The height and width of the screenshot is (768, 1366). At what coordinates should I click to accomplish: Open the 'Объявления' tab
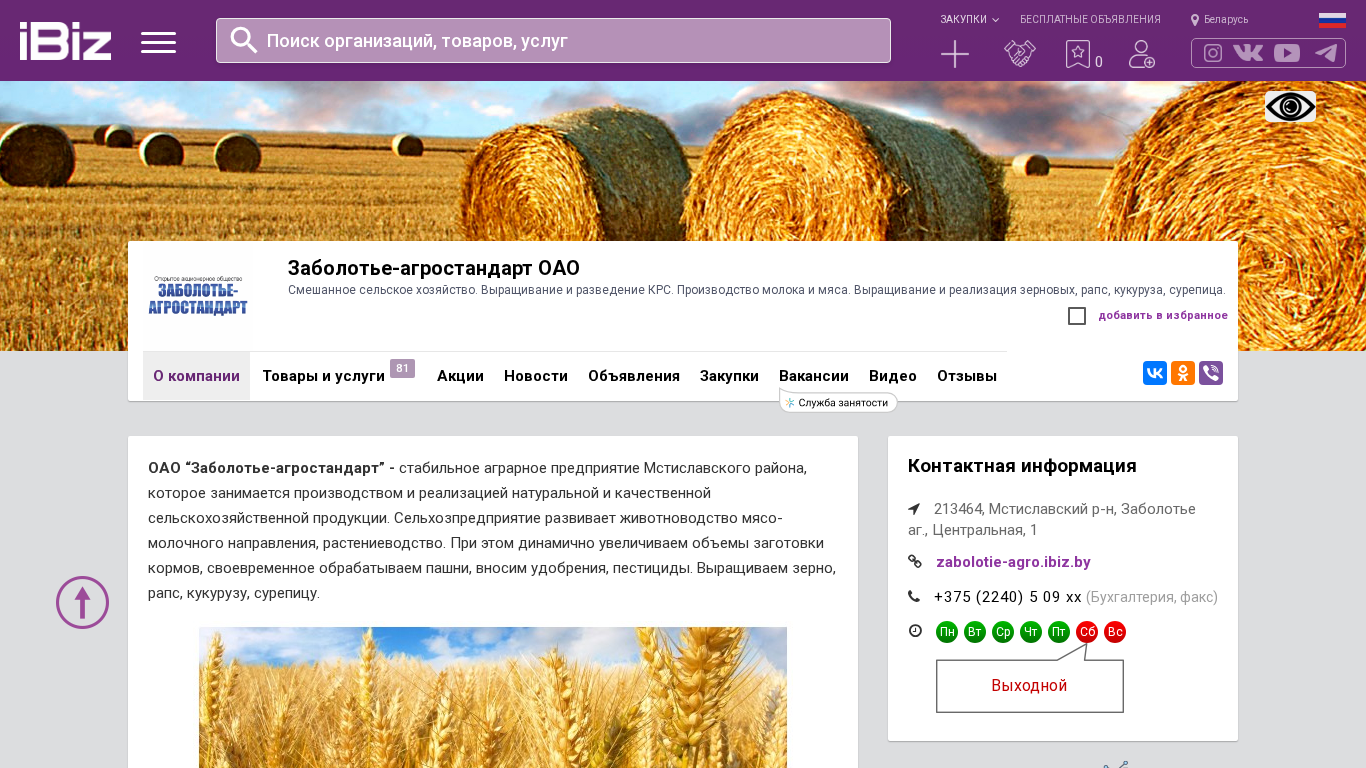click(634, 376)
